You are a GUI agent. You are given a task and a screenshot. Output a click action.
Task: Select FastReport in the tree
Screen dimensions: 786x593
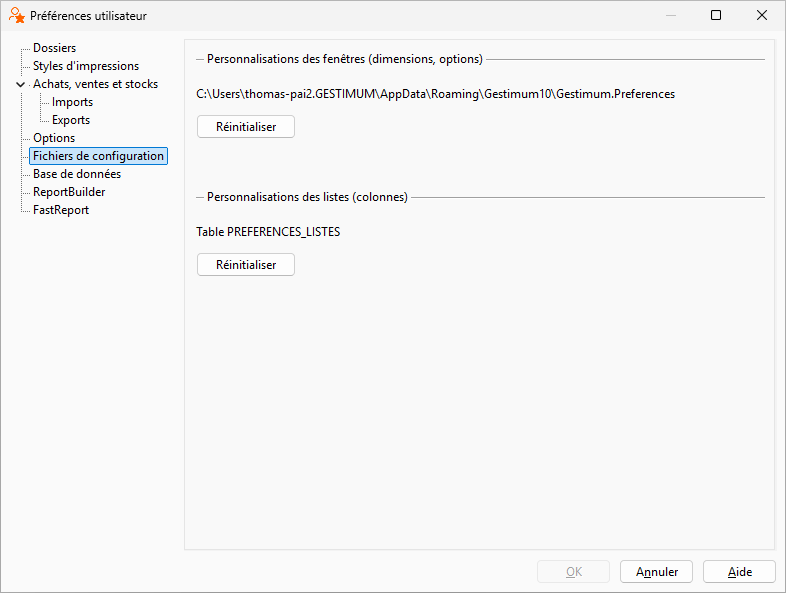[x=61, y=211]
